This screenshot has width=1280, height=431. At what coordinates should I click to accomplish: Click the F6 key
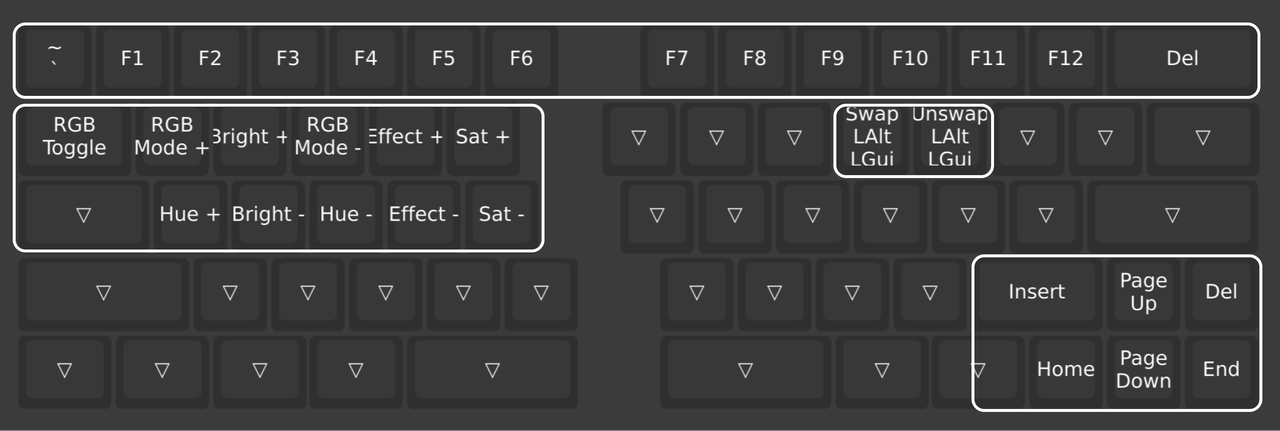point(521,58)
